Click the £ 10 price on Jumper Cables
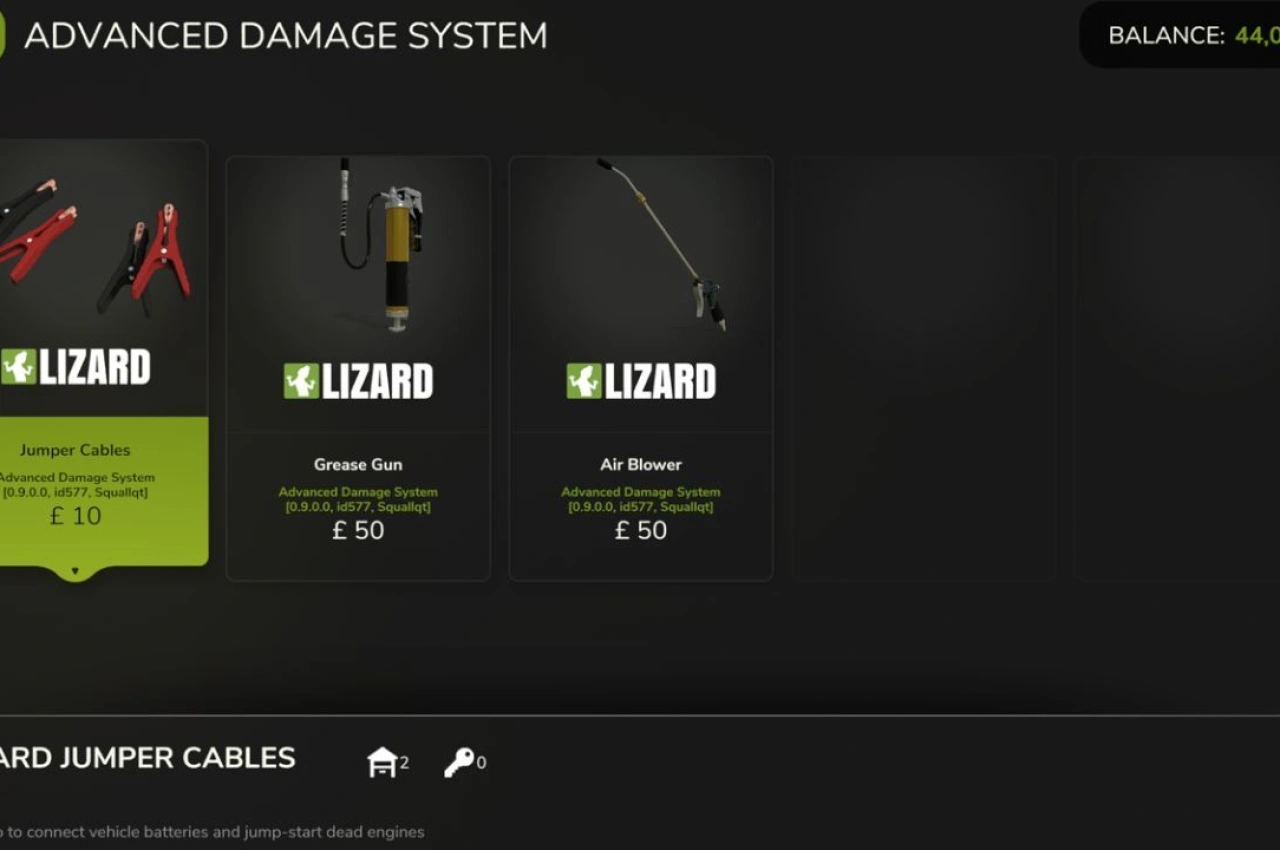The width and height of the screenshot is (1280, 850). point(75,516)
